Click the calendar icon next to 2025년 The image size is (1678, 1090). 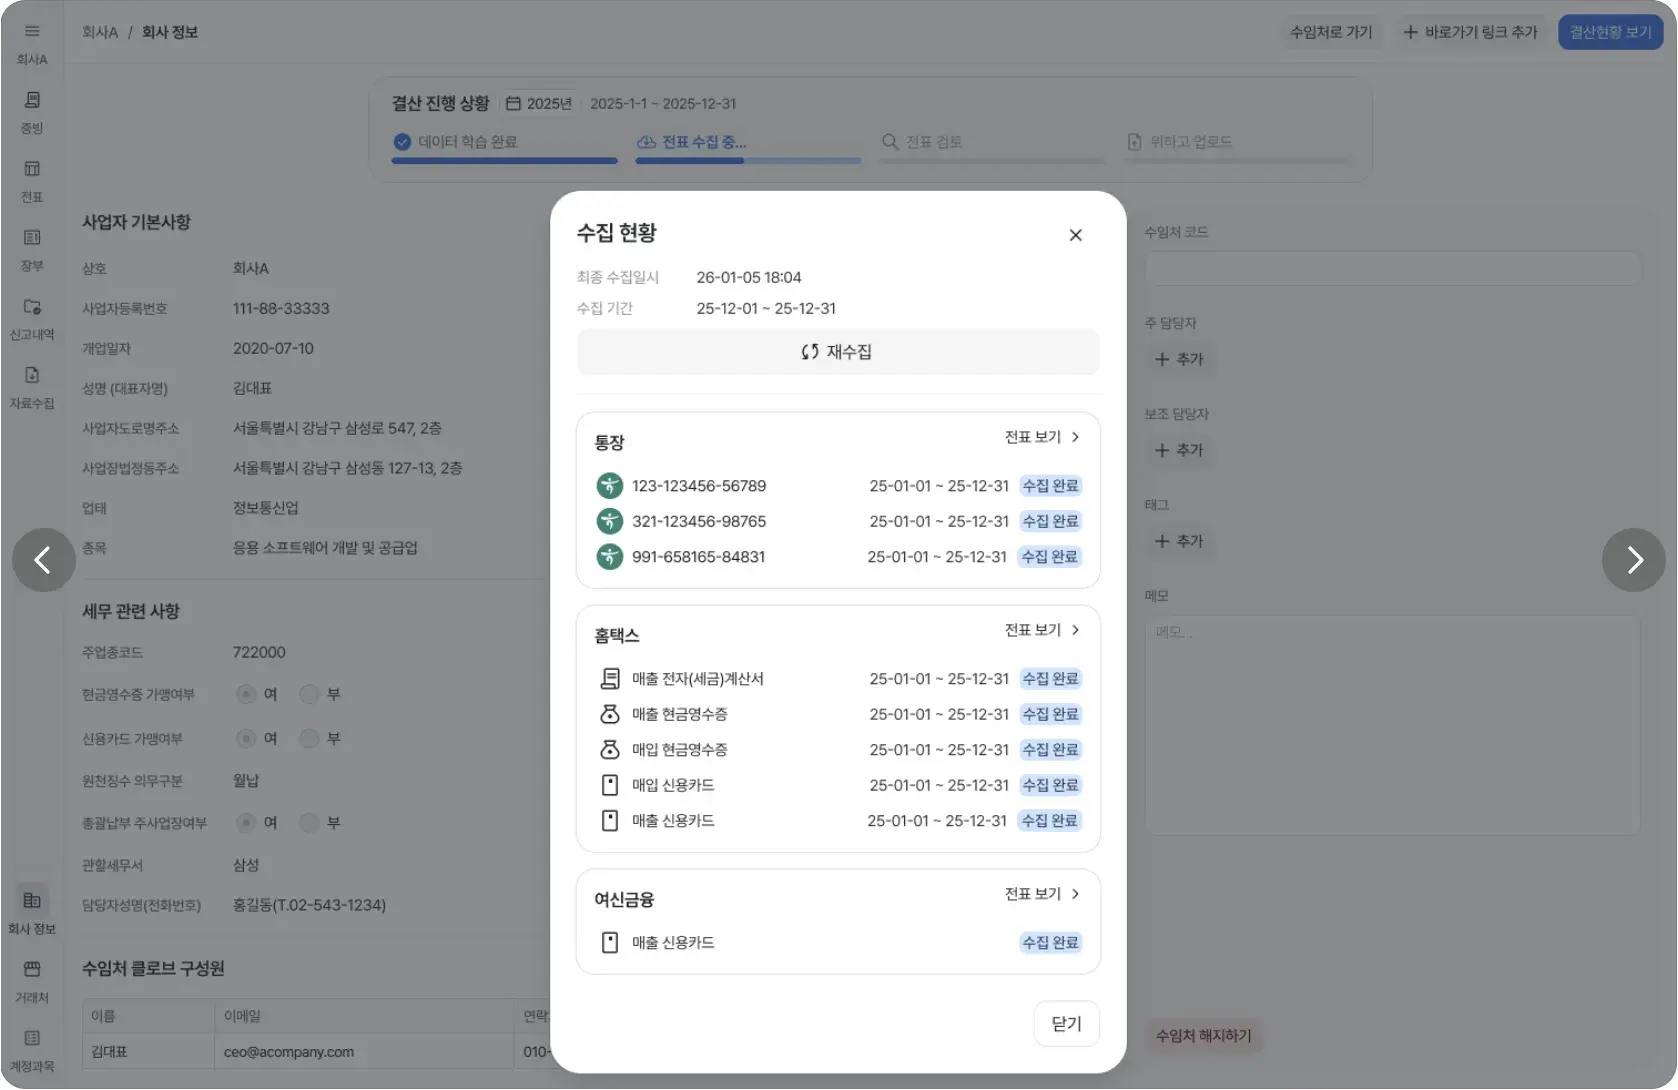tap(513, 104)
